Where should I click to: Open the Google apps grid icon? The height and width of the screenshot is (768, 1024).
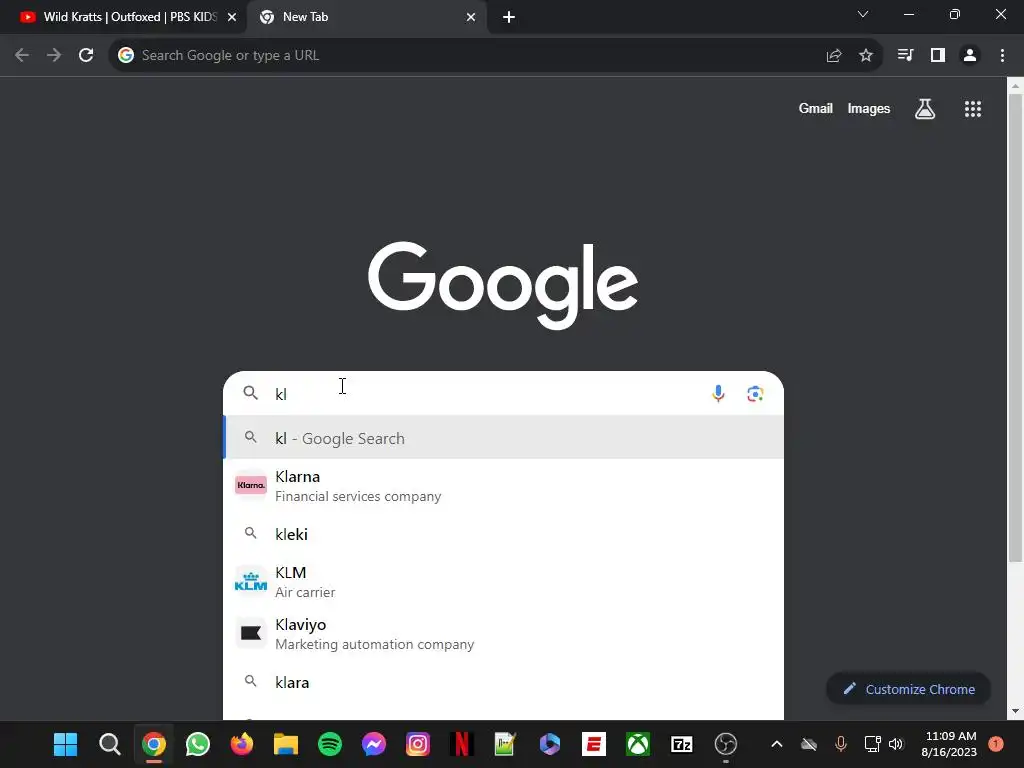pyautogui.click(x=973, y=109)
